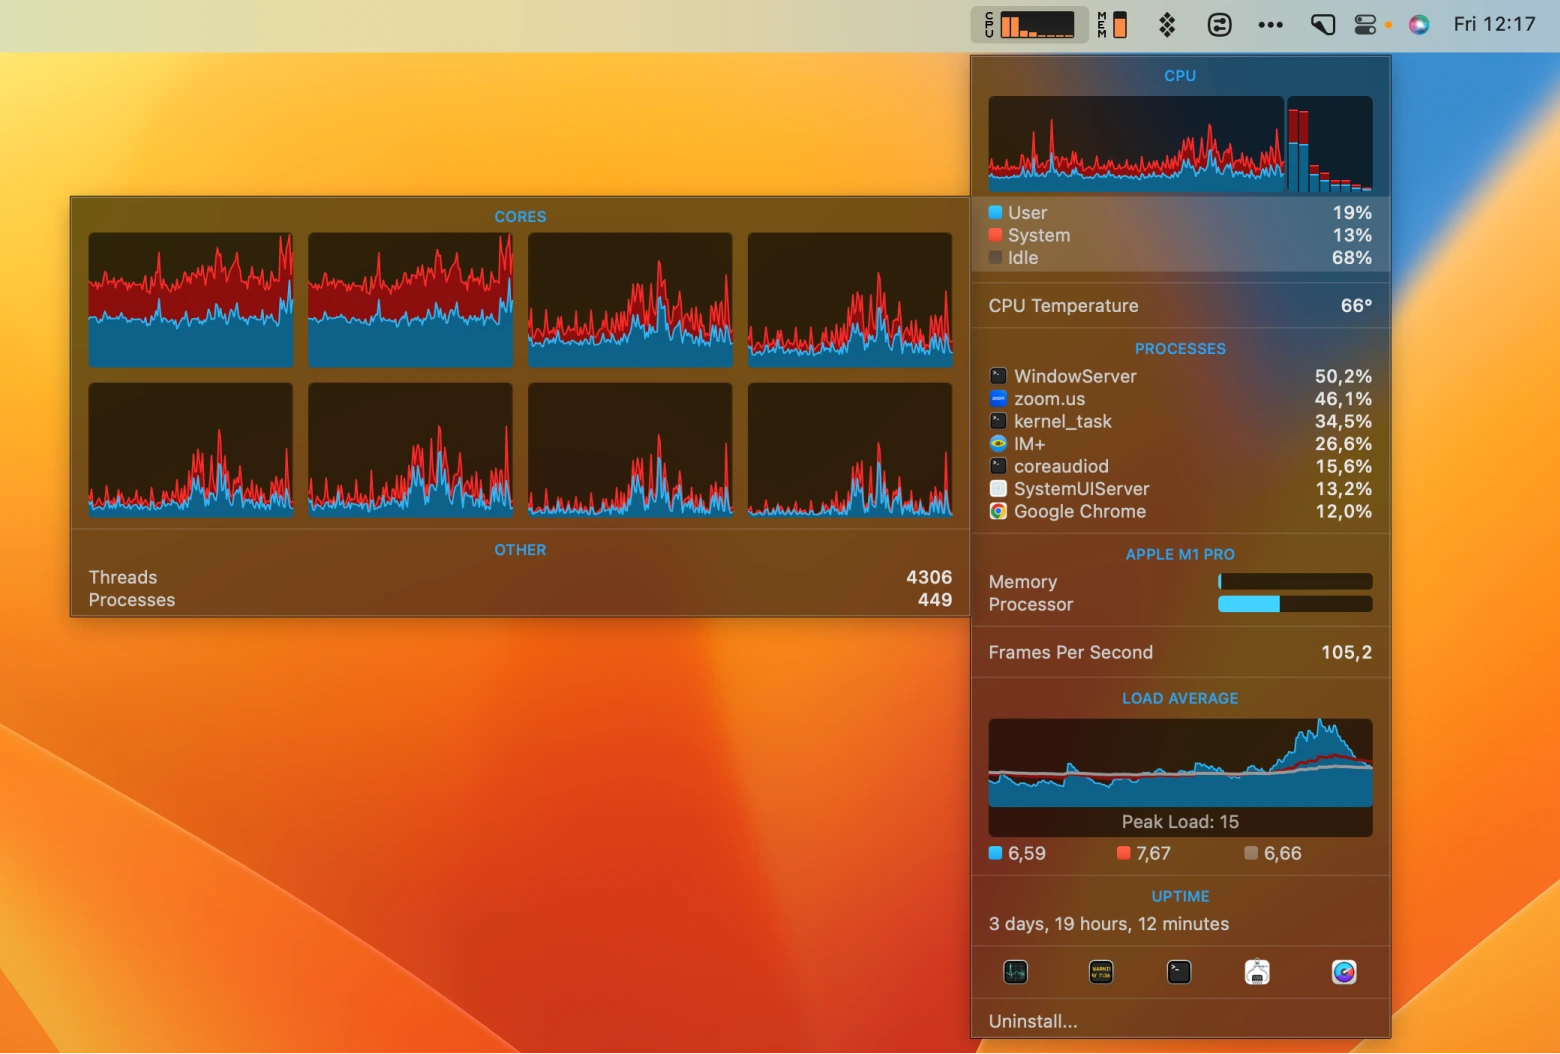Click the Processor usage bar
1560x1054 pixels.
1295,604
